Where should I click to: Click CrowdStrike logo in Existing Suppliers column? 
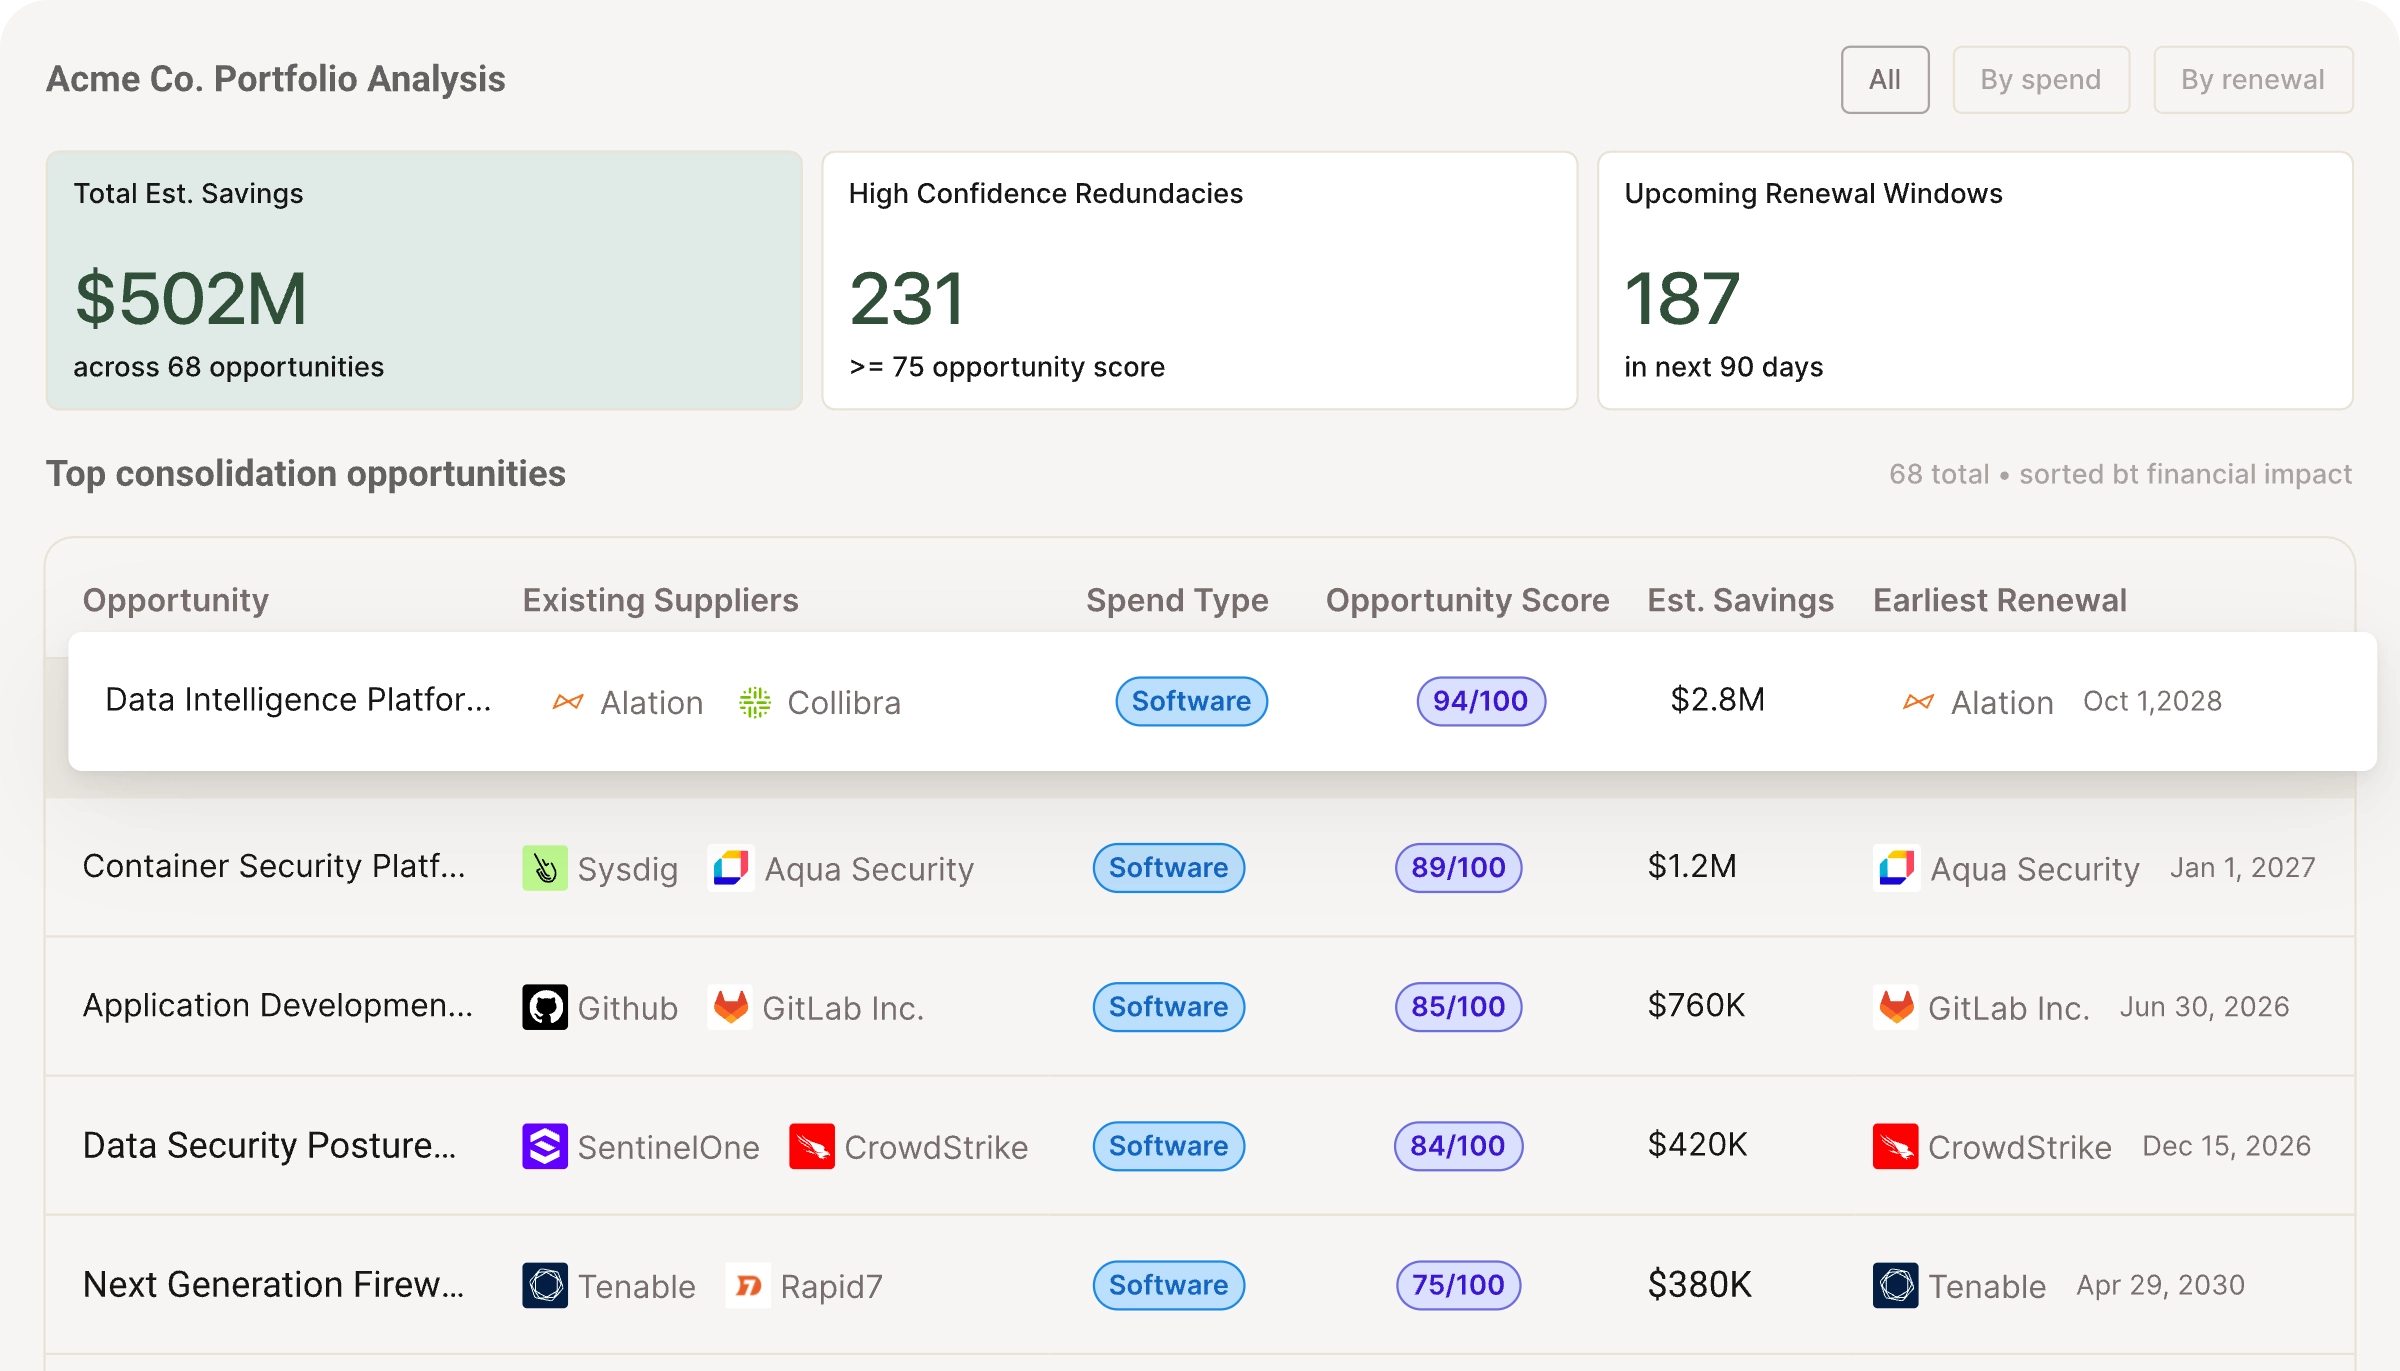(812, 1146)
